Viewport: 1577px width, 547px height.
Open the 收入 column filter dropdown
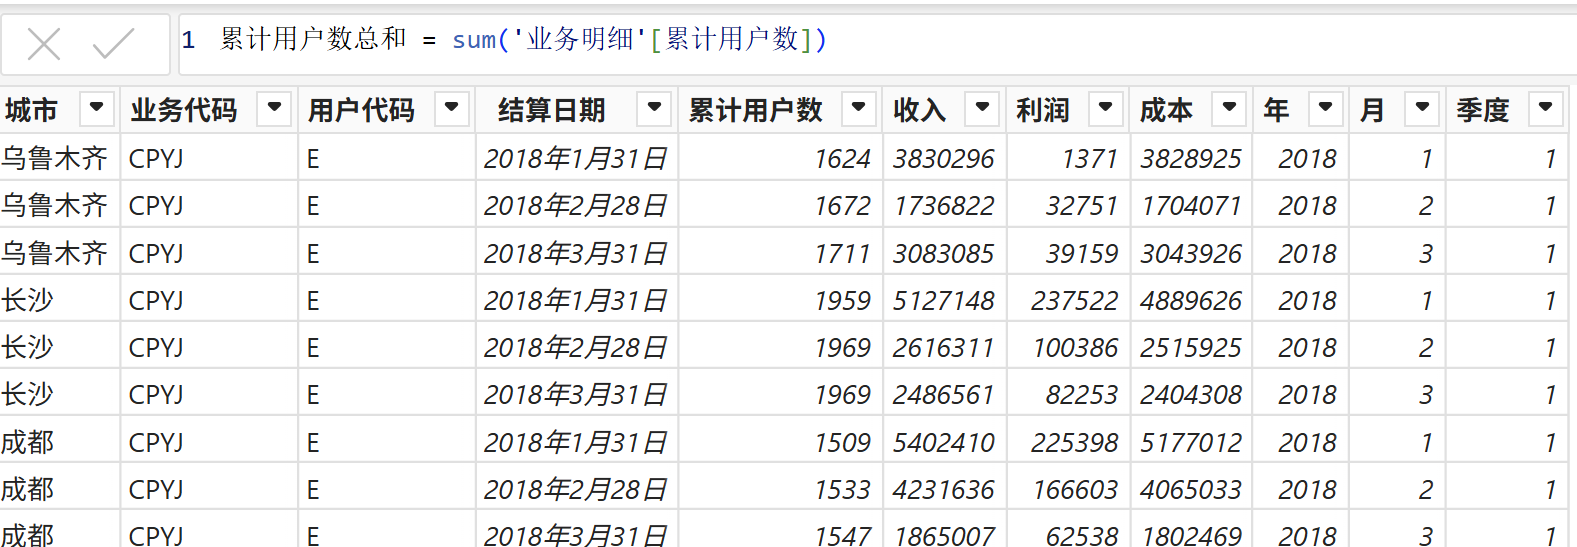click(x=982, y=107)
